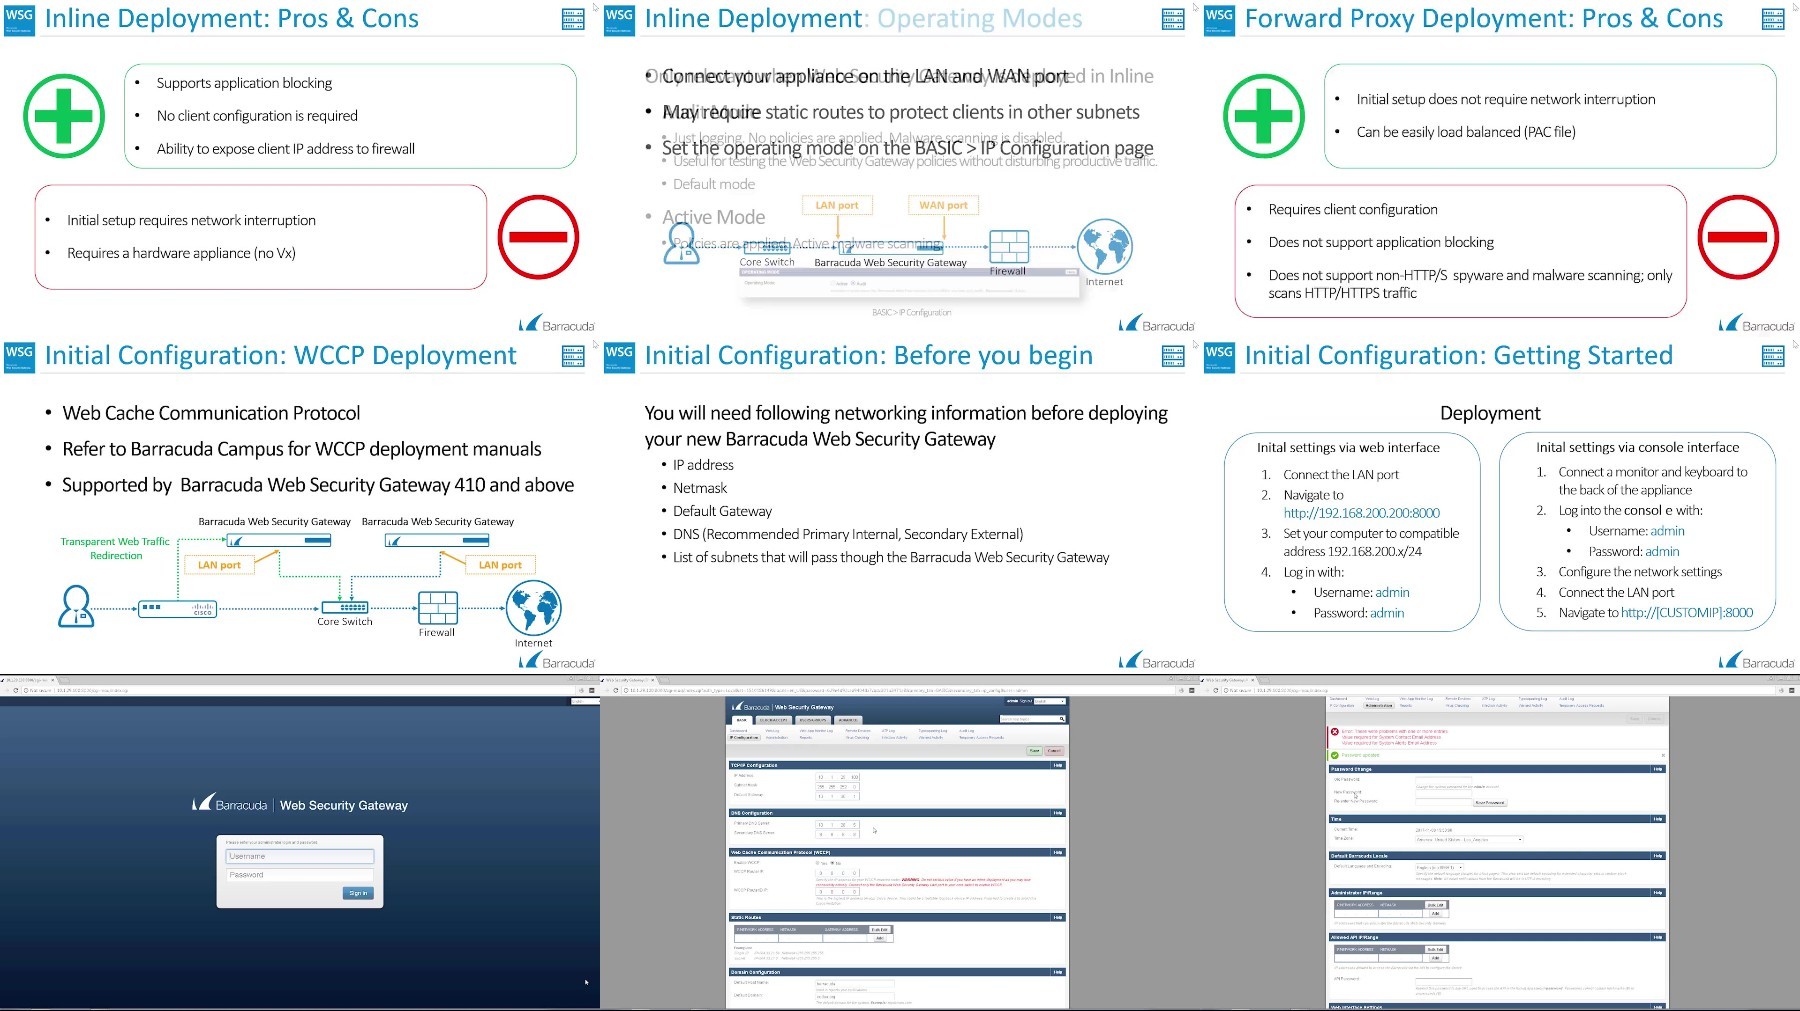Viewport: 1800px width, 1011px height.
Task: Dismiss the Password updated message with its X
Action: pyautogui.click(x=1663, y=755)
